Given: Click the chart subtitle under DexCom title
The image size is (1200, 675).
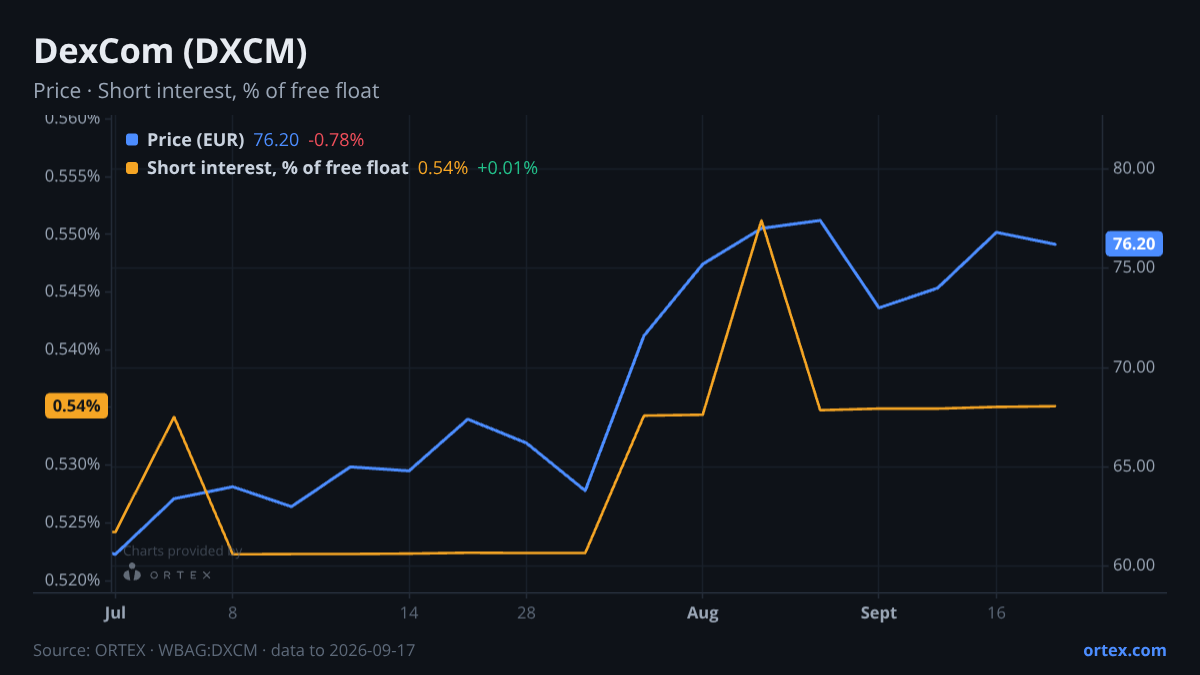Looking at the screenshot, I should [206, 91].
